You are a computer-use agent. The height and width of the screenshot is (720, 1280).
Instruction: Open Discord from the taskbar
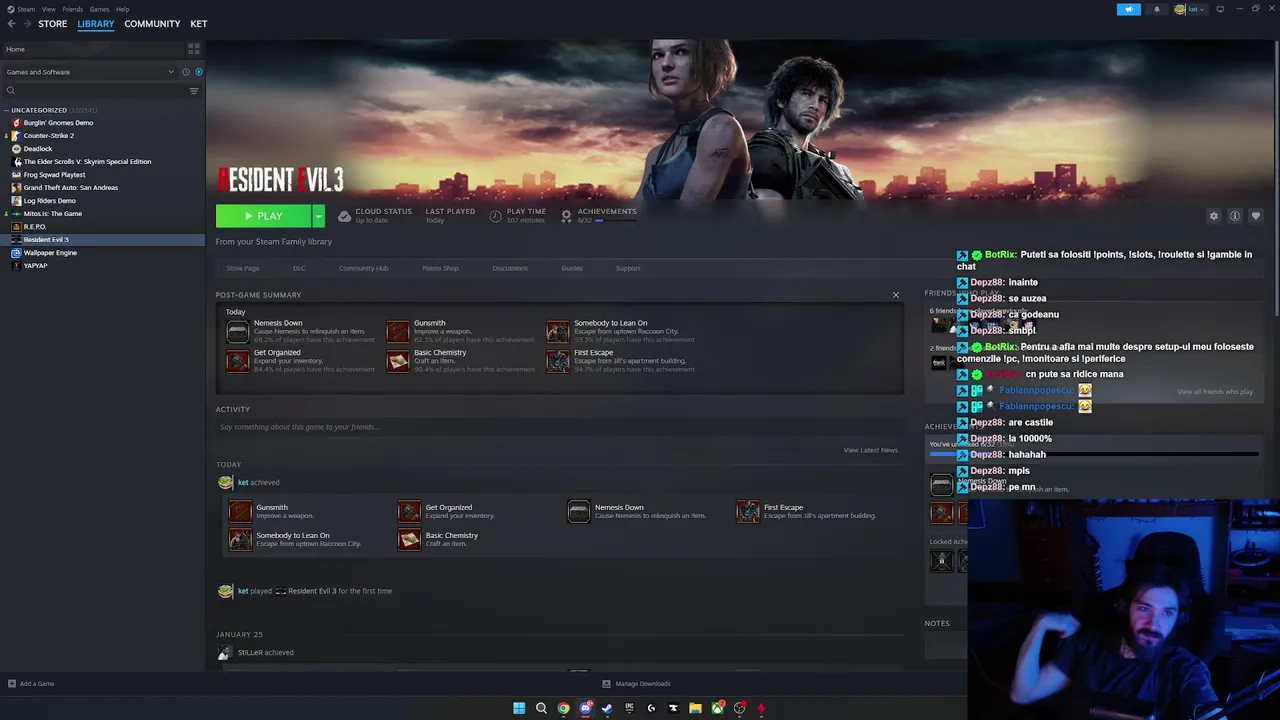point(585,708)
